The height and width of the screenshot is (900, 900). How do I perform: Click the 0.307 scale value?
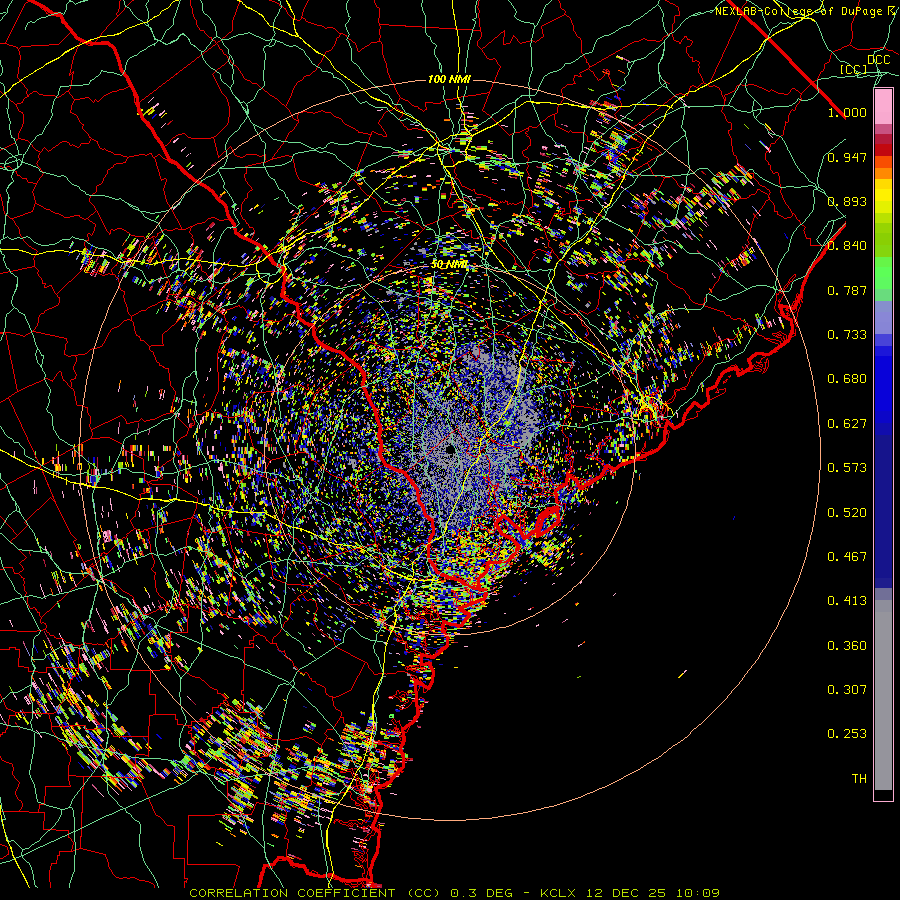tap(847, 690)
